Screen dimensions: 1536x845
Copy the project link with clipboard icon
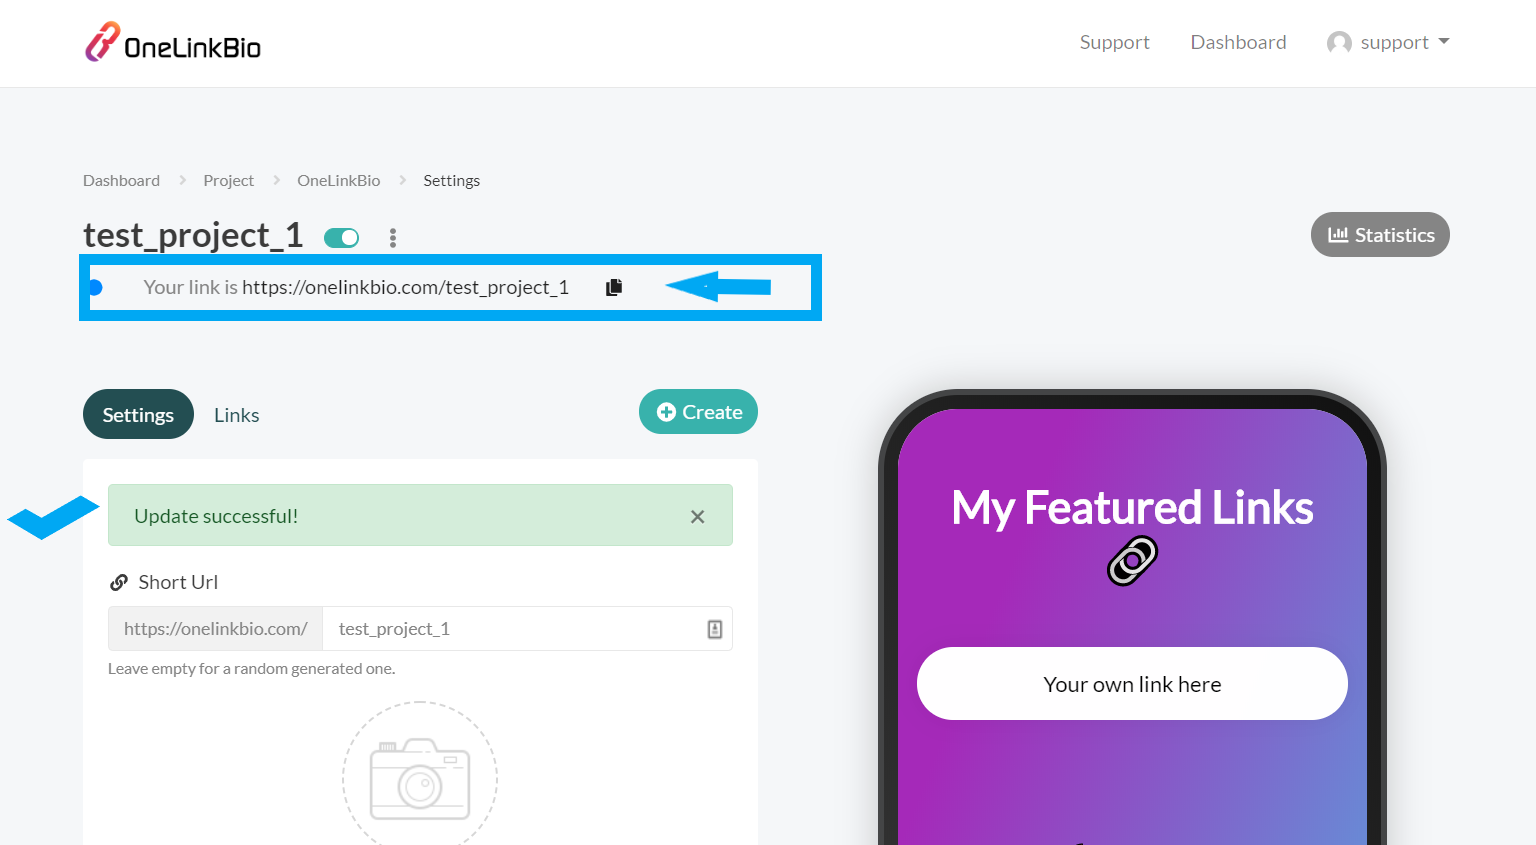tap(614, 287)
